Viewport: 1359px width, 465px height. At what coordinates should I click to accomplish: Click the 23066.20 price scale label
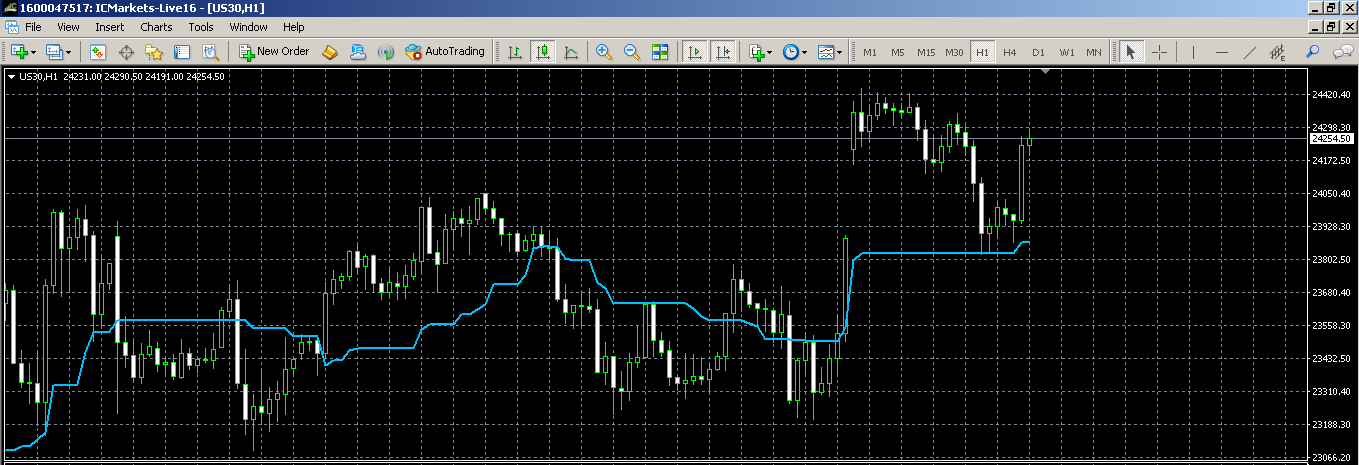(x=1331, y=458)
